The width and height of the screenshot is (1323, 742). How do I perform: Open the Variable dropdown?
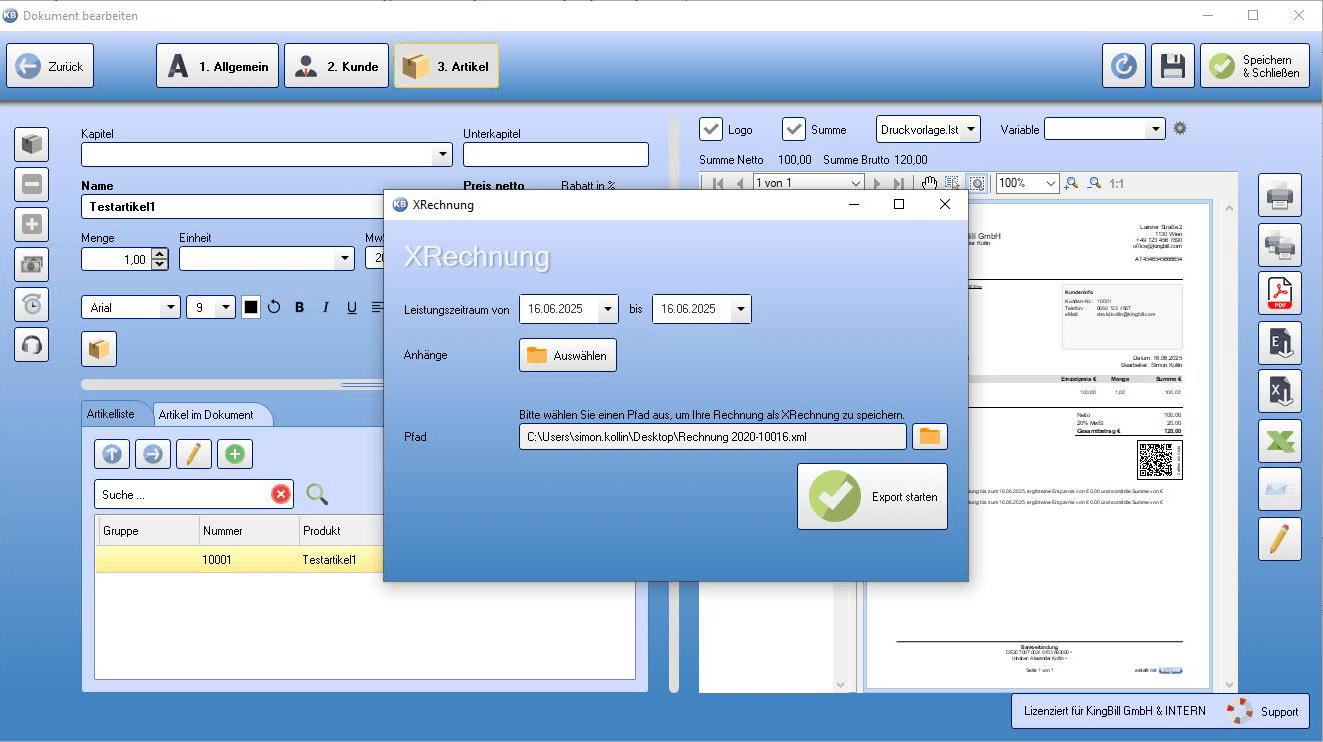click(1156, 129)
